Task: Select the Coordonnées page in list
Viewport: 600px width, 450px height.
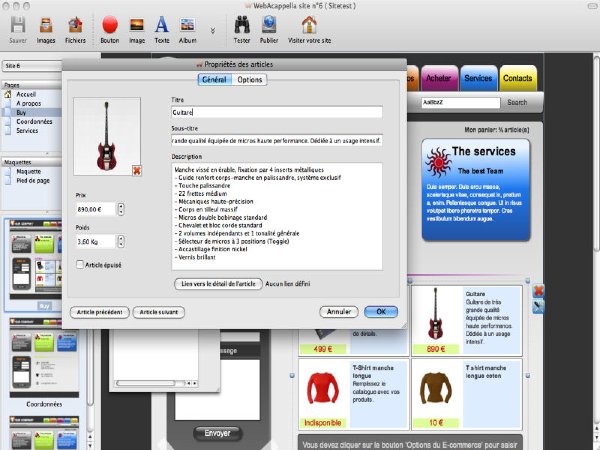Action: pos(34,121)
